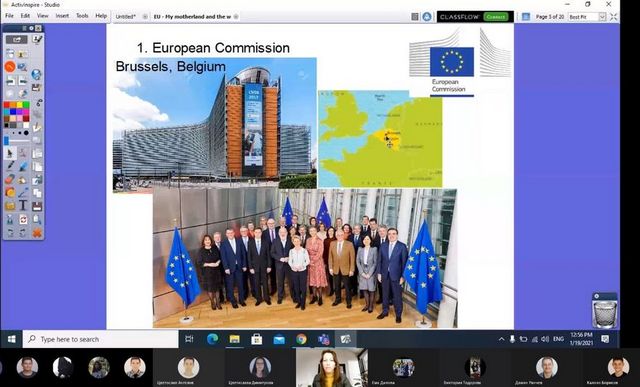The image size is (640, 387).
Task: Select the red color swatch
Action: click(7, 105)
